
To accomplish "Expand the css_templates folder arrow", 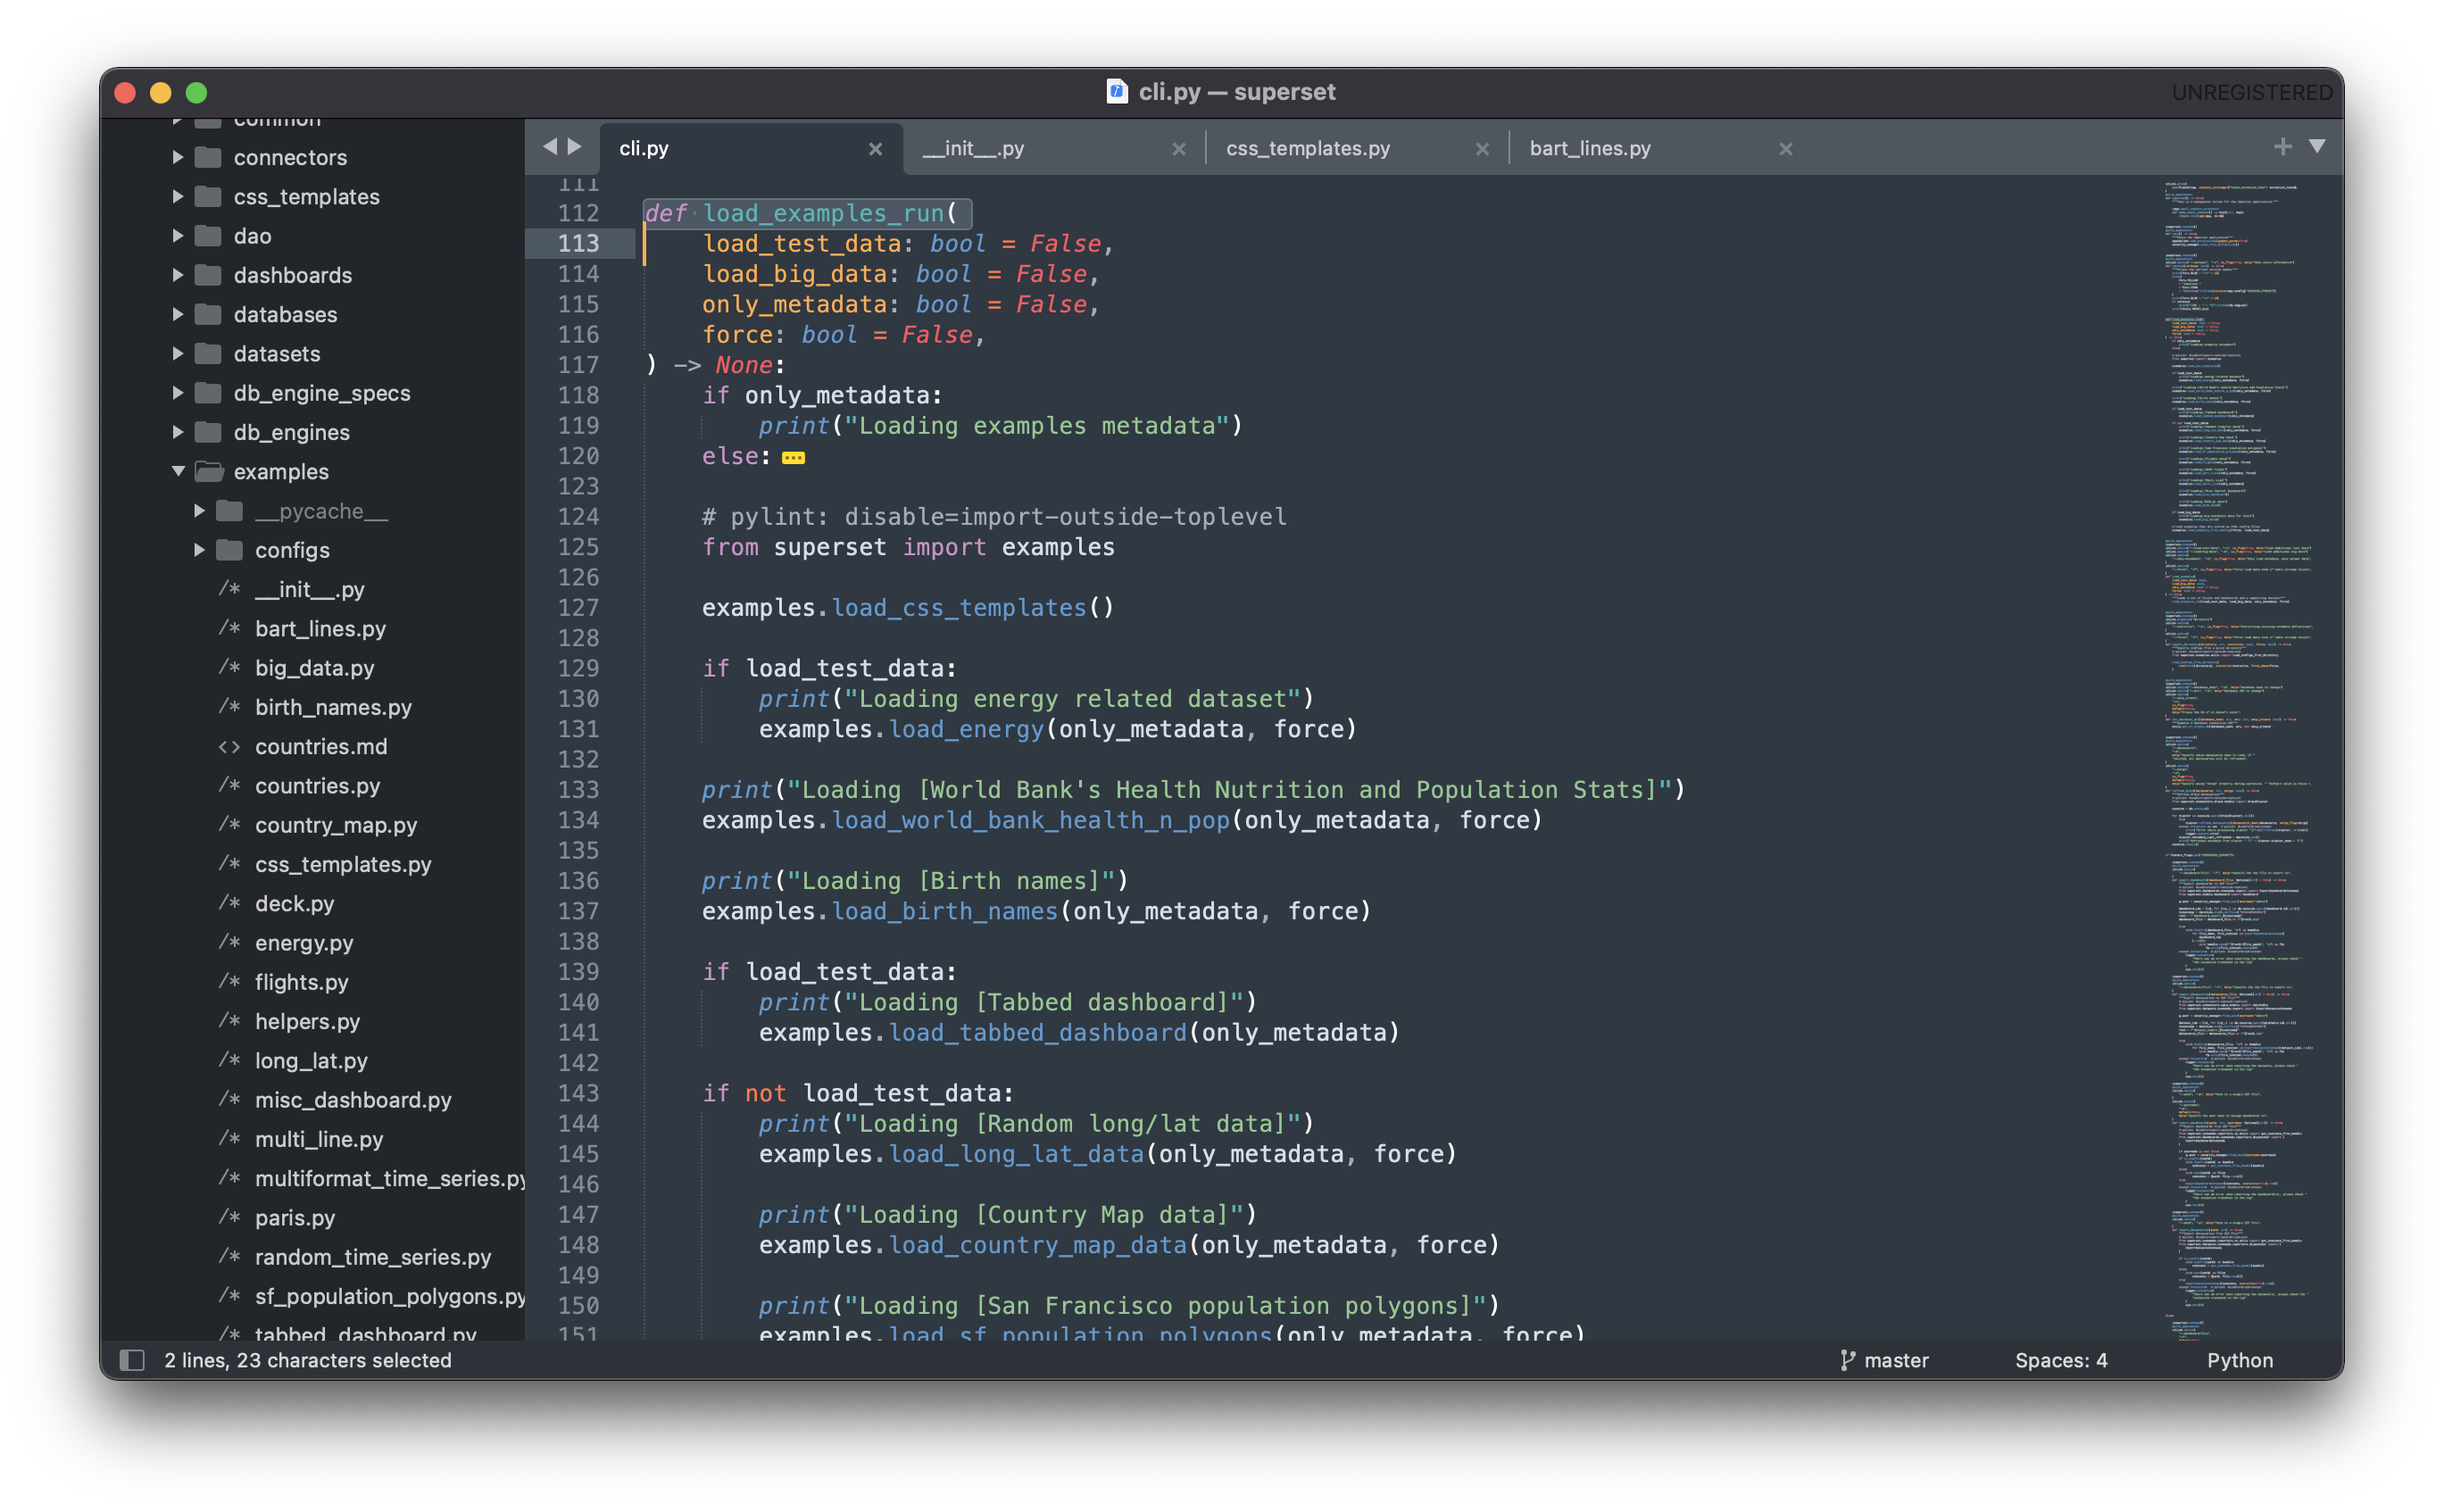I will click(177, 196).
